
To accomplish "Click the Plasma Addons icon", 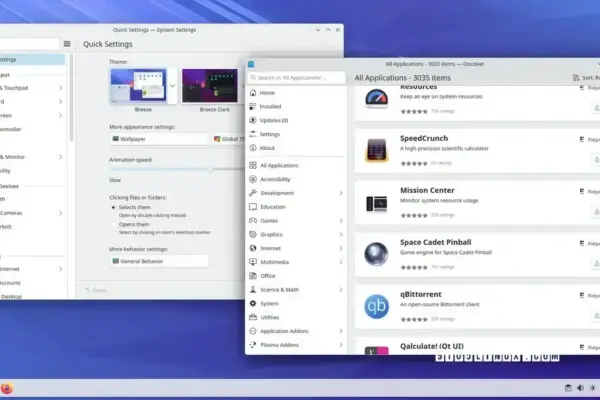I will click(253, 344).
